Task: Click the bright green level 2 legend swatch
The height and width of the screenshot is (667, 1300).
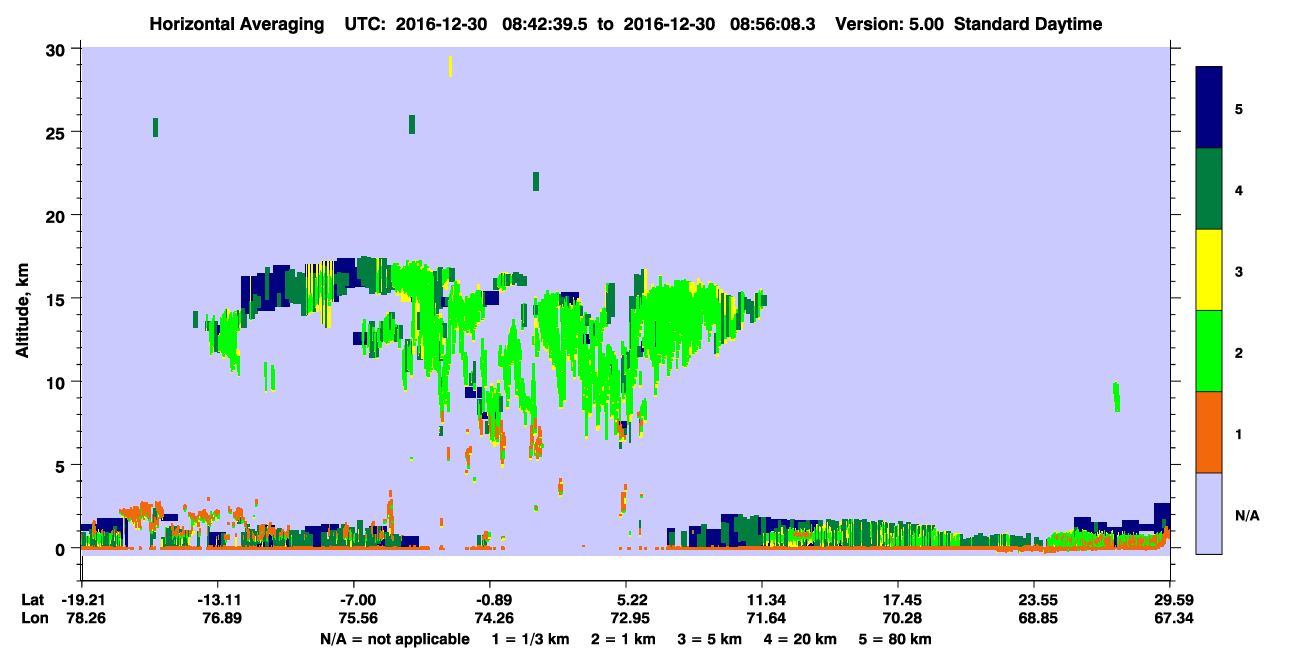Action: pos(1209,351)
